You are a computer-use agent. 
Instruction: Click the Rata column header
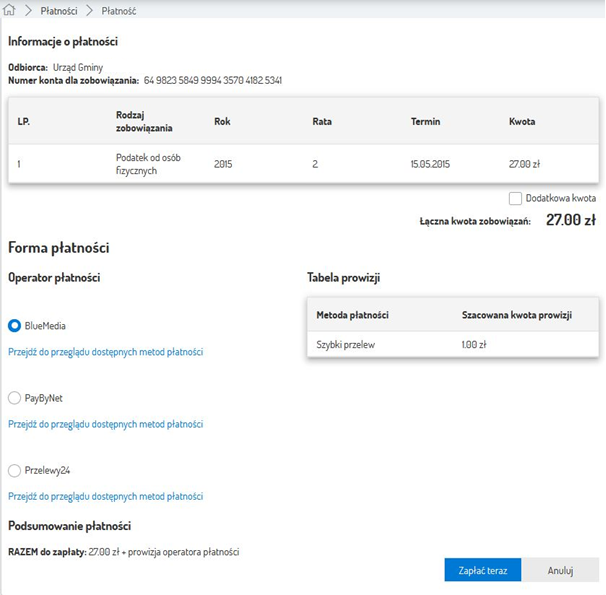pyautogui.click(x=322, y=122)
